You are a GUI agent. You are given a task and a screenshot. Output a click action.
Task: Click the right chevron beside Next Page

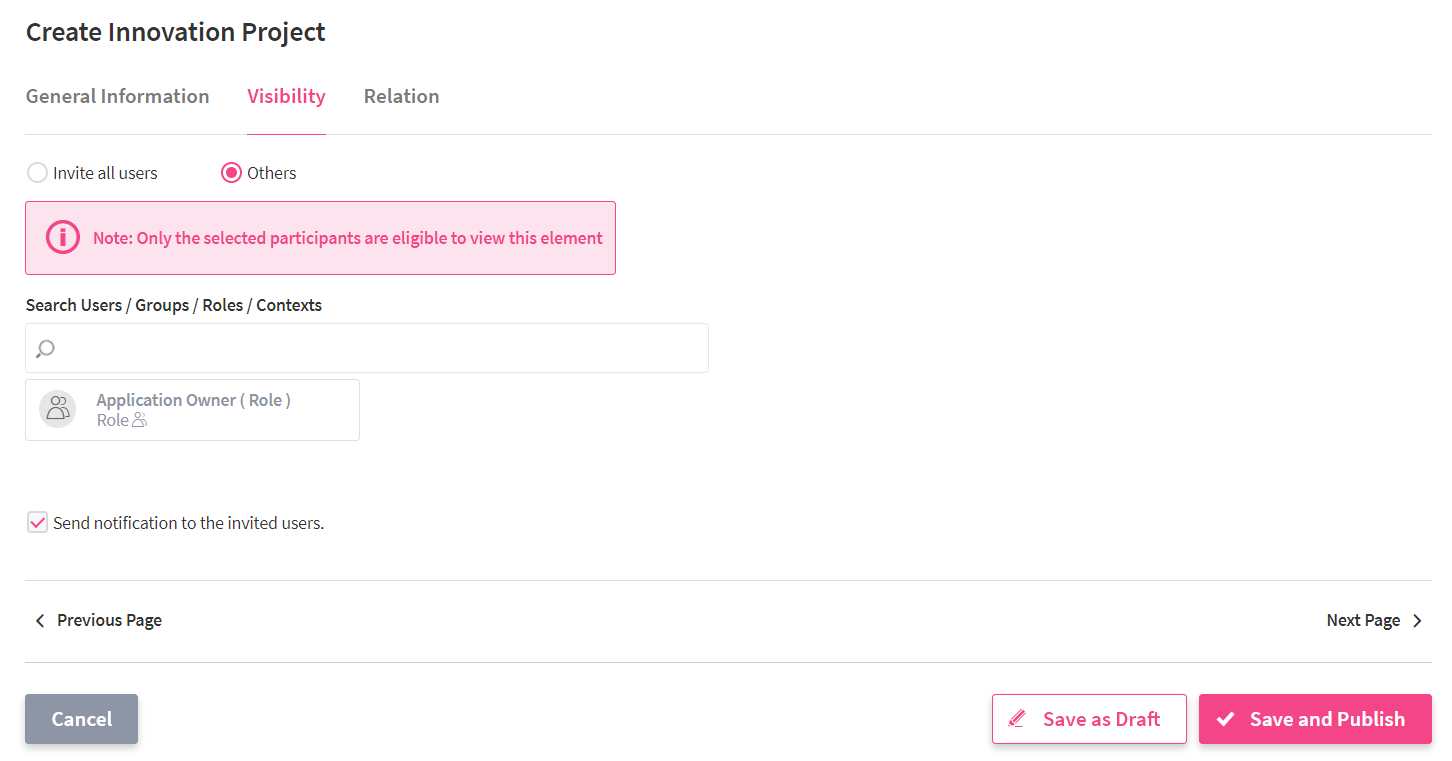[x=1417, y=621]
